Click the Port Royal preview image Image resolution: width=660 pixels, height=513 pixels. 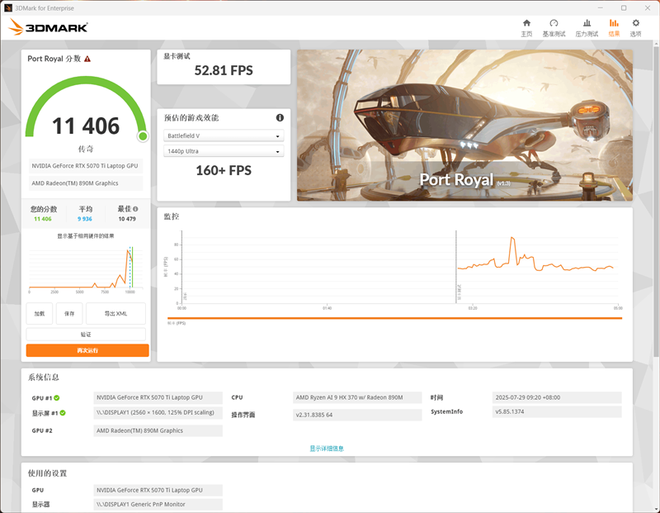(x=464, y=125)
